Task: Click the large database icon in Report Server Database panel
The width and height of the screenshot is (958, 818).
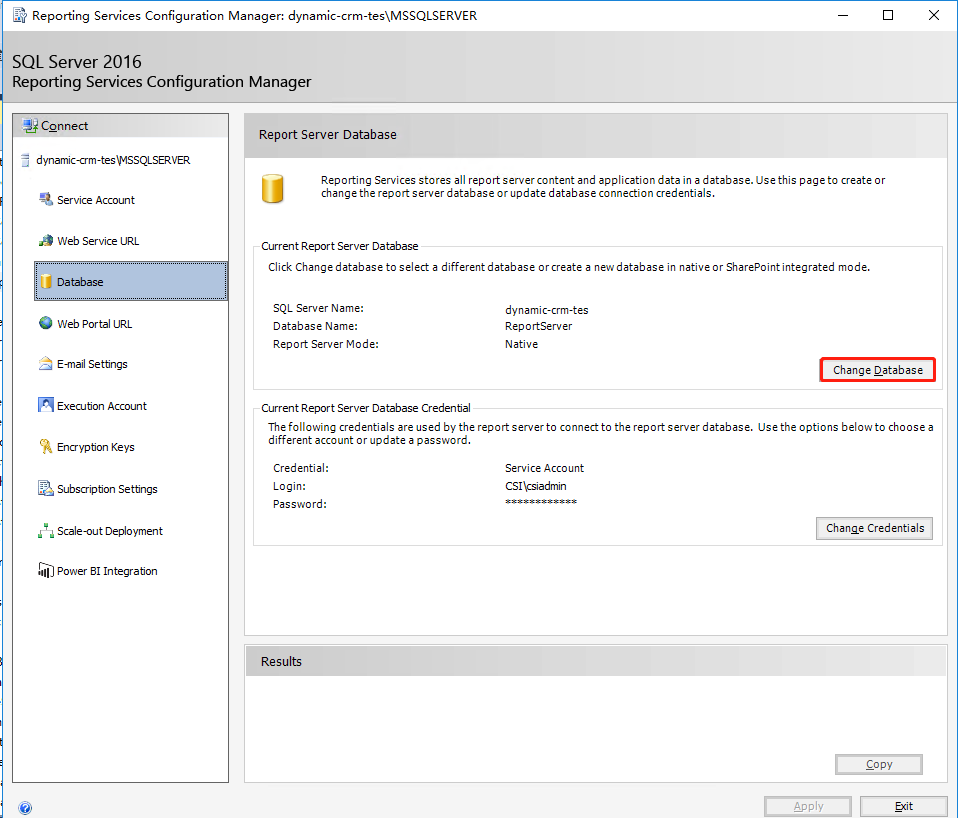Action: point(272,188)
